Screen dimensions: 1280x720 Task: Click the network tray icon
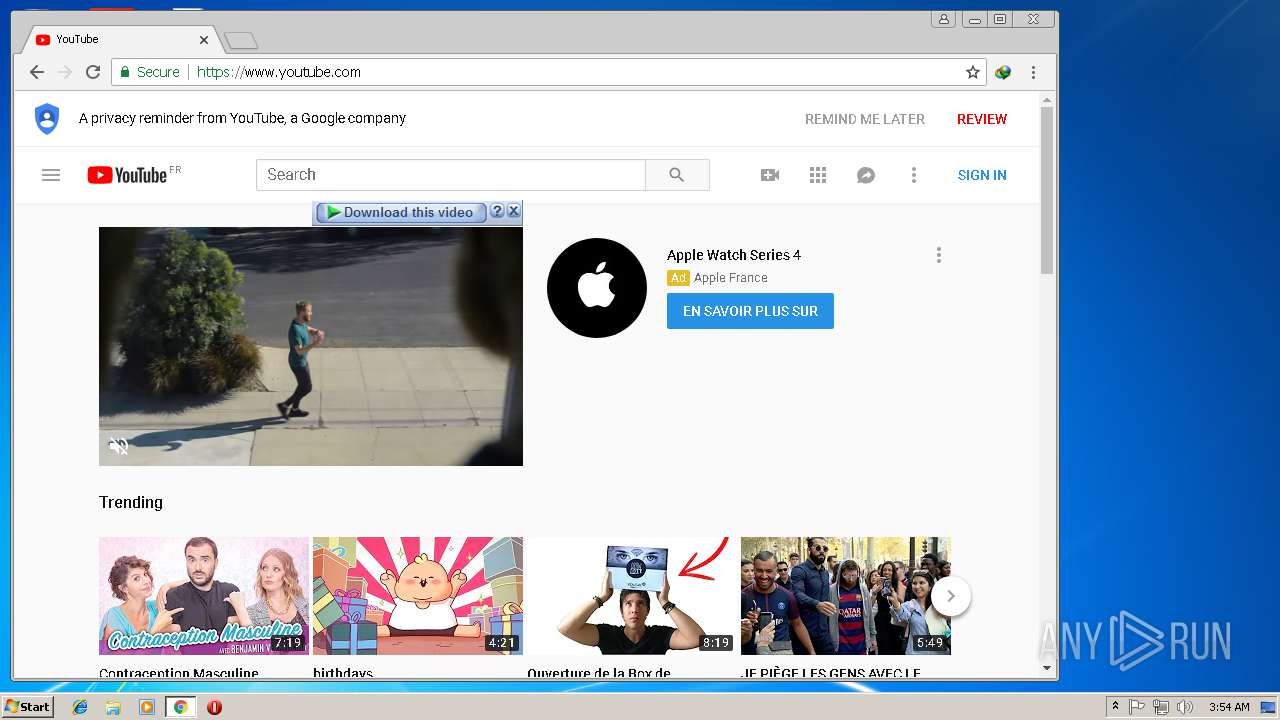(x=1161, y=707)
